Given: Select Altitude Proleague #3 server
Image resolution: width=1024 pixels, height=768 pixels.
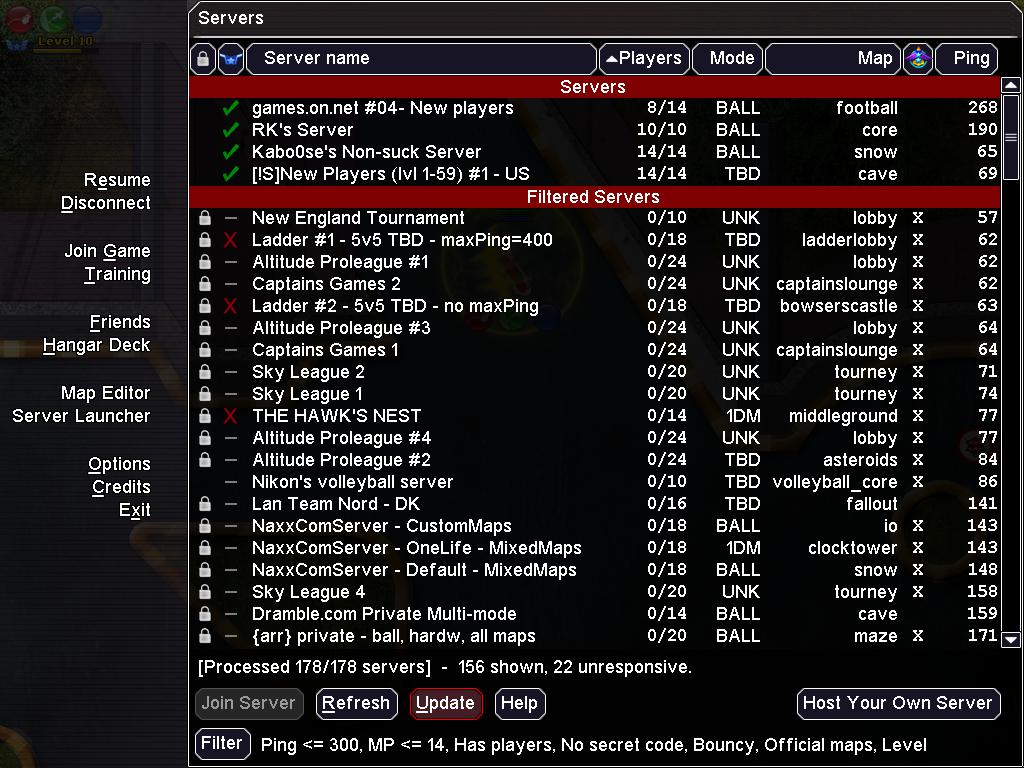Looking at the screenshot, I should (594, 328).
